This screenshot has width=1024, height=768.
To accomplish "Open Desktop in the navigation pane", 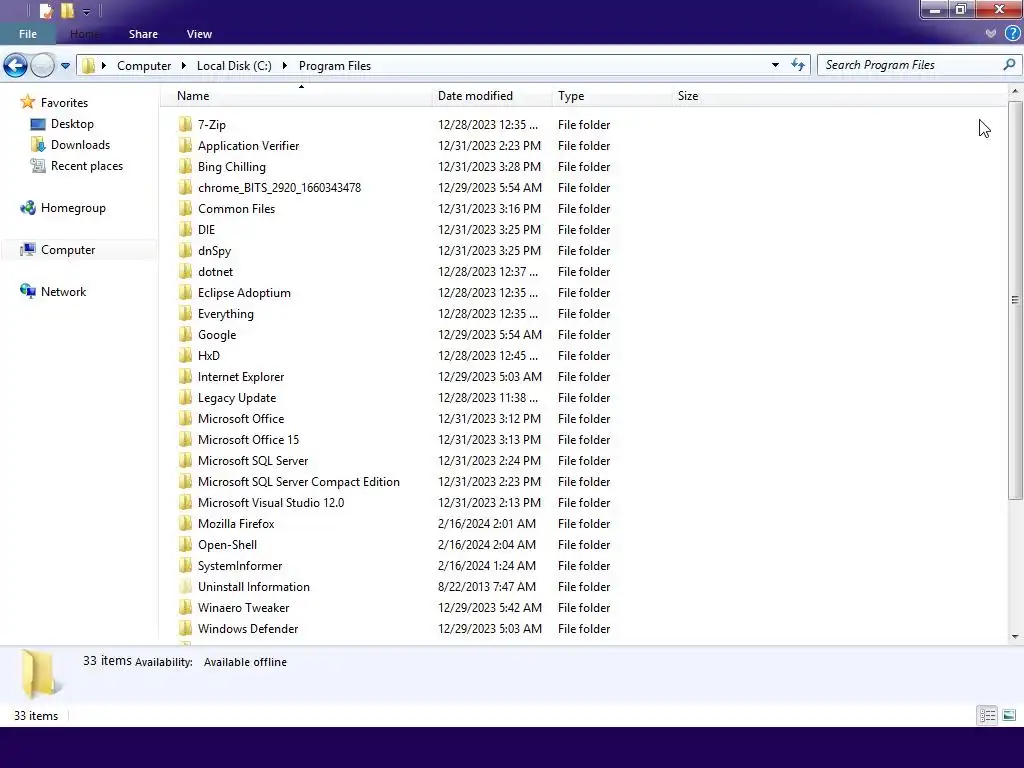I will pyautogui.click(x=72, y=123).
